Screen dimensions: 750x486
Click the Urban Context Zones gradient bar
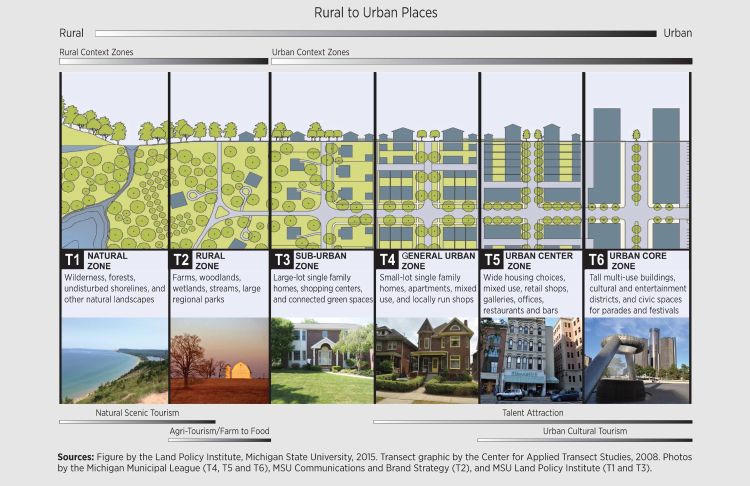(480, 61)
